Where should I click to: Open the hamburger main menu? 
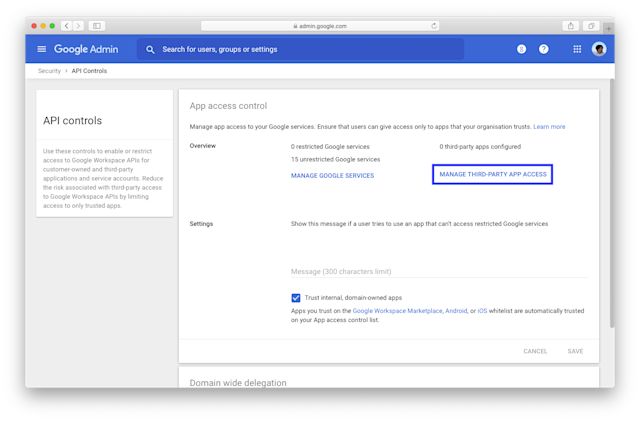pyautogui.click(x=42, y=49)
